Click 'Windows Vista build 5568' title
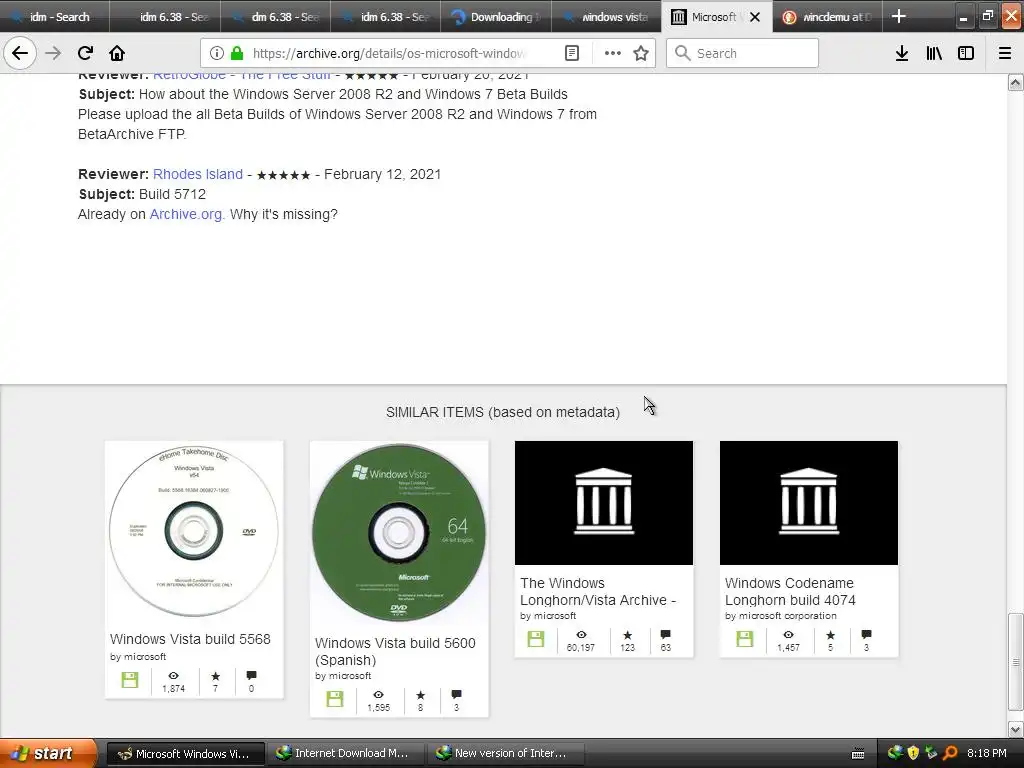This screenshot has height=768, width=1024. click(190, 639)
